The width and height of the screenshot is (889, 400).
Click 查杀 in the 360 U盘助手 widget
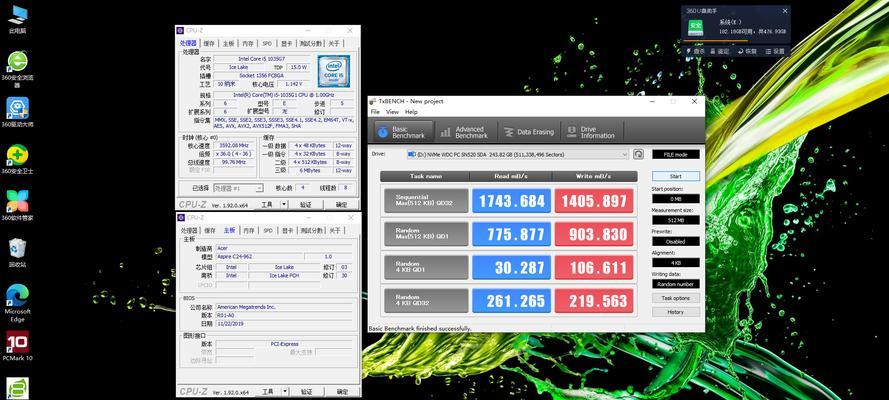click(696, 51)
